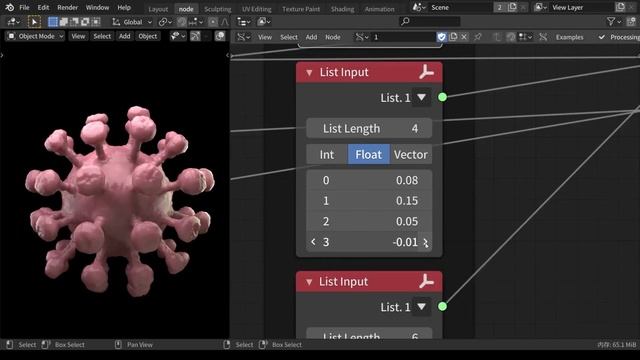Browse node trees with the tree dropdown

(x=362, y=37)
